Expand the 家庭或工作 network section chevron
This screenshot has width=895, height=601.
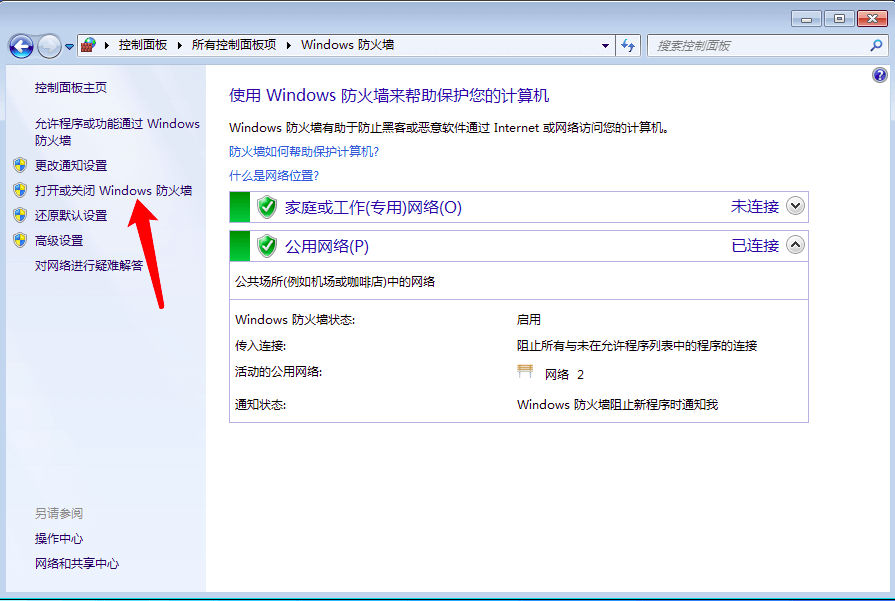tap(795, 205)
